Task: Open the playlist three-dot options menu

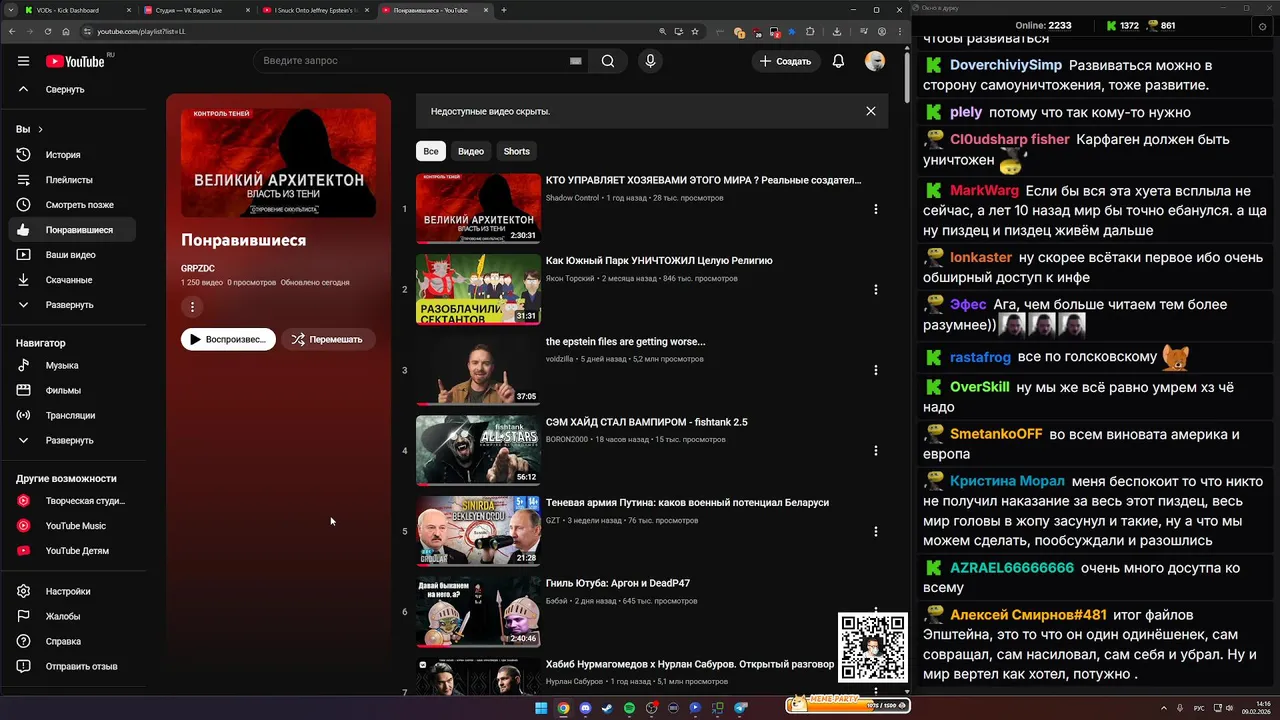Action: tap(193, 307)
